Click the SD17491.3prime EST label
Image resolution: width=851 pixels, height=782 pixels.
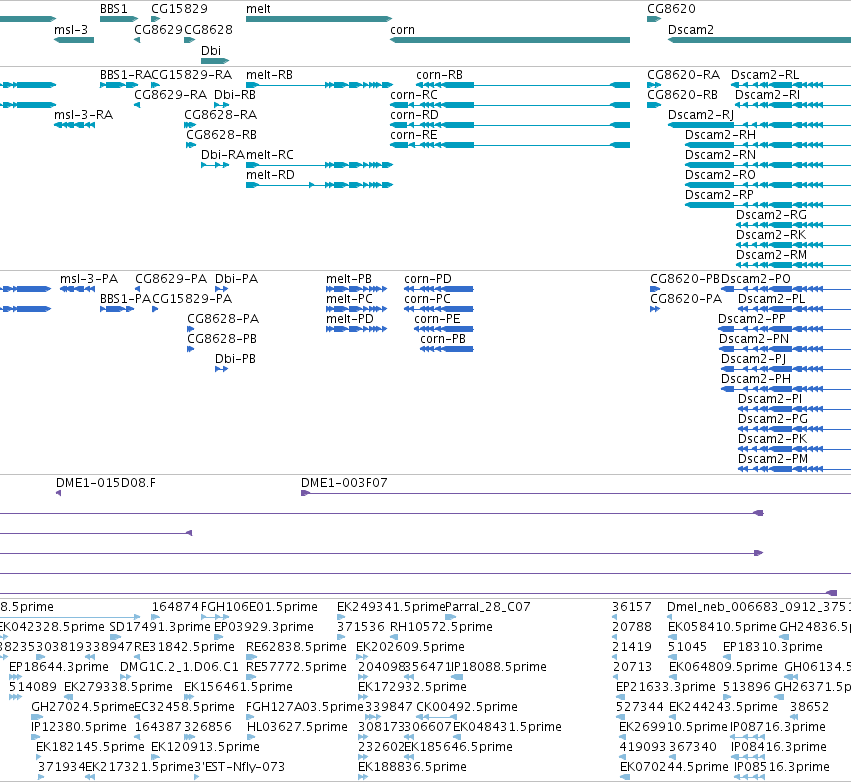160,627
